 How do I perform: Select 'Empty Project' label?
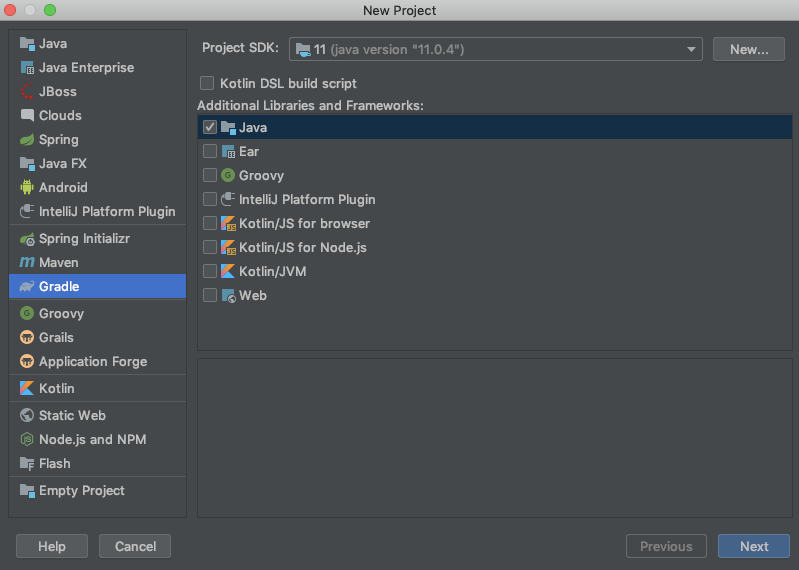coord(82,491)
